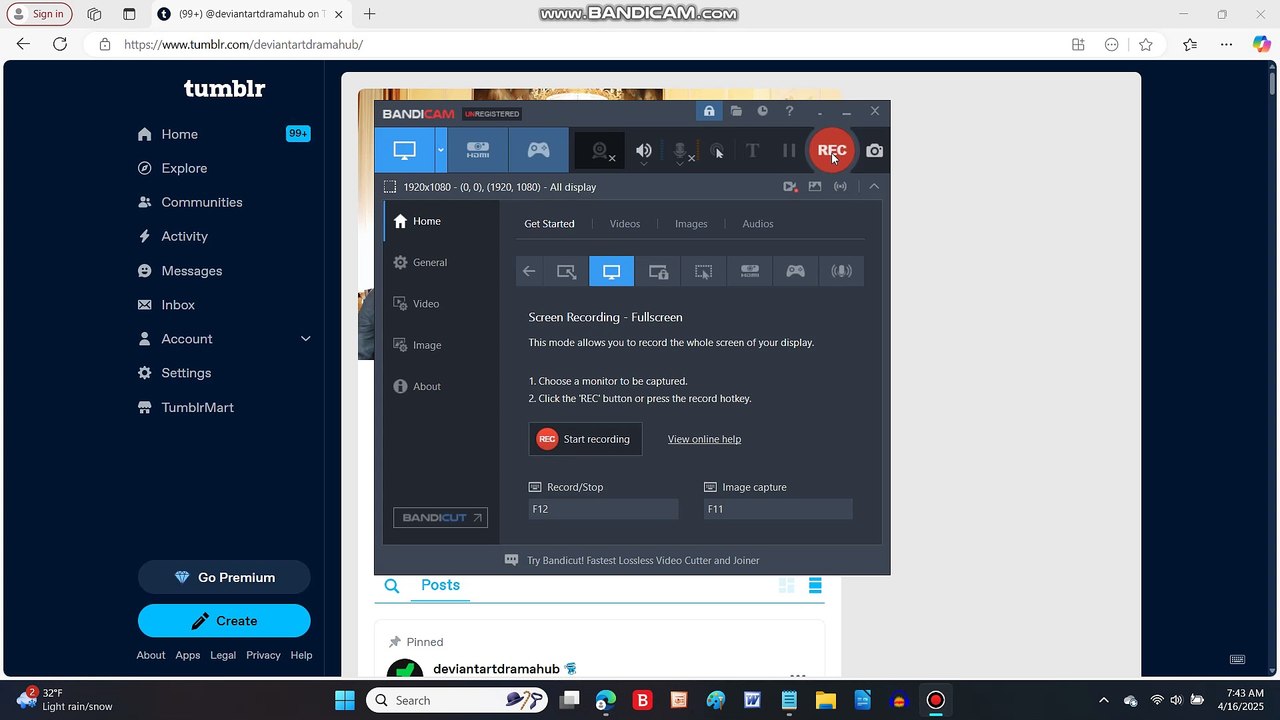Screen dimensions: 1280x720
Task: Select specific window lock recording mode icon
Action: pos(658,271)
